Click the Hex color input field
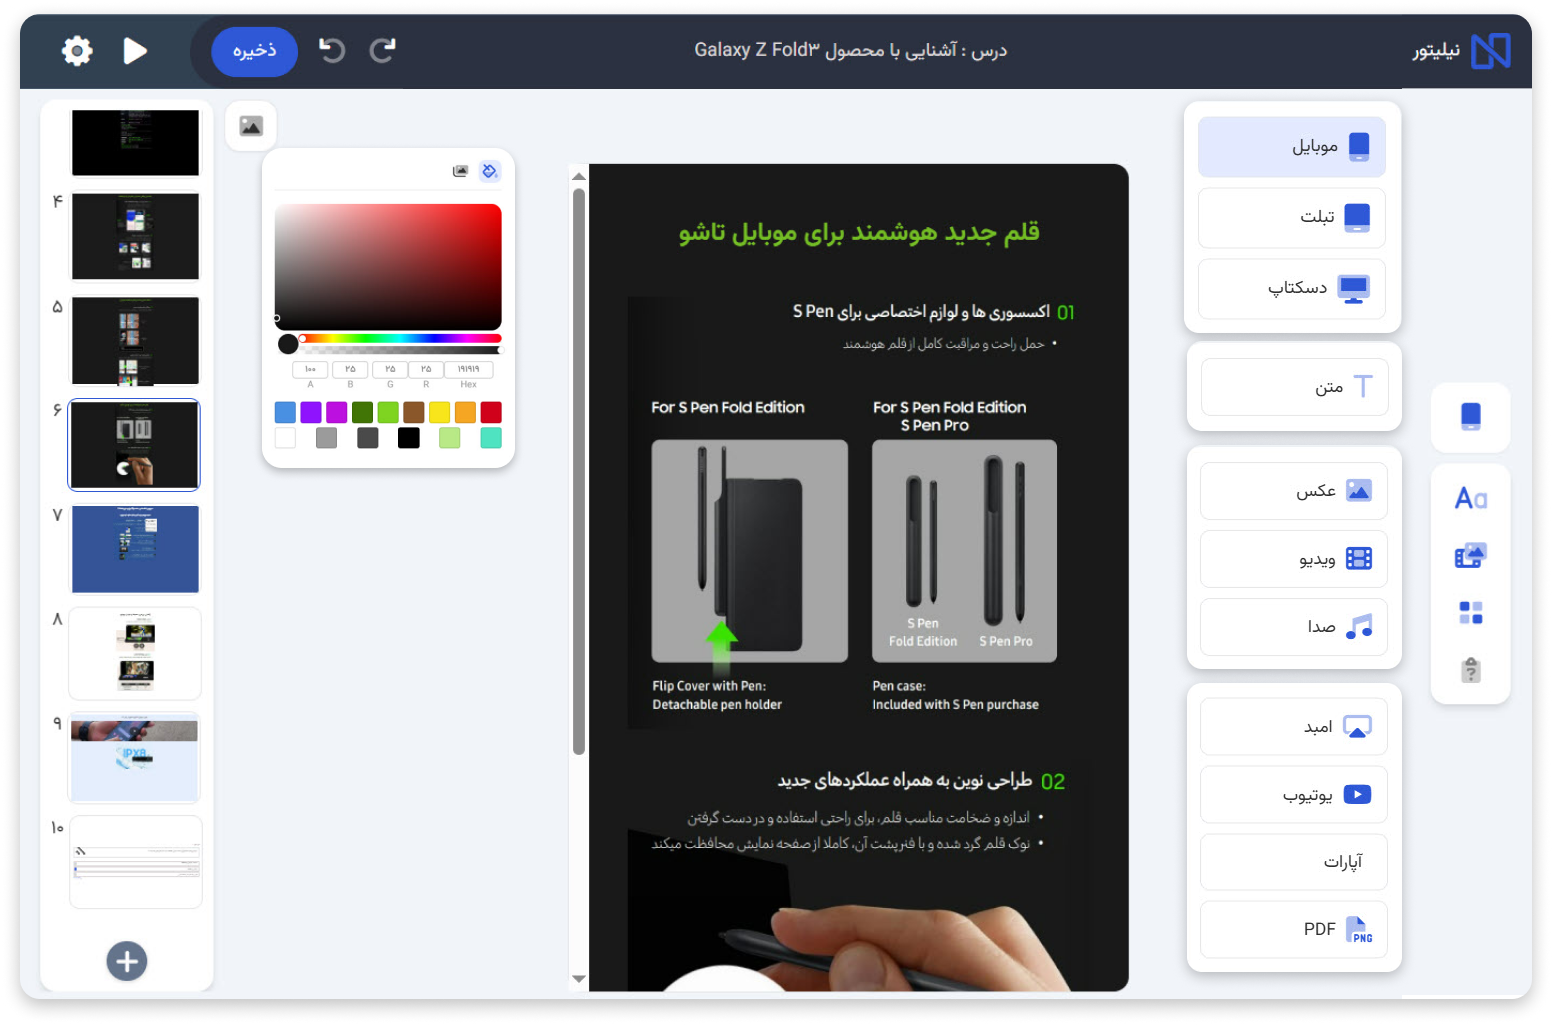 (x=468, y=369)
